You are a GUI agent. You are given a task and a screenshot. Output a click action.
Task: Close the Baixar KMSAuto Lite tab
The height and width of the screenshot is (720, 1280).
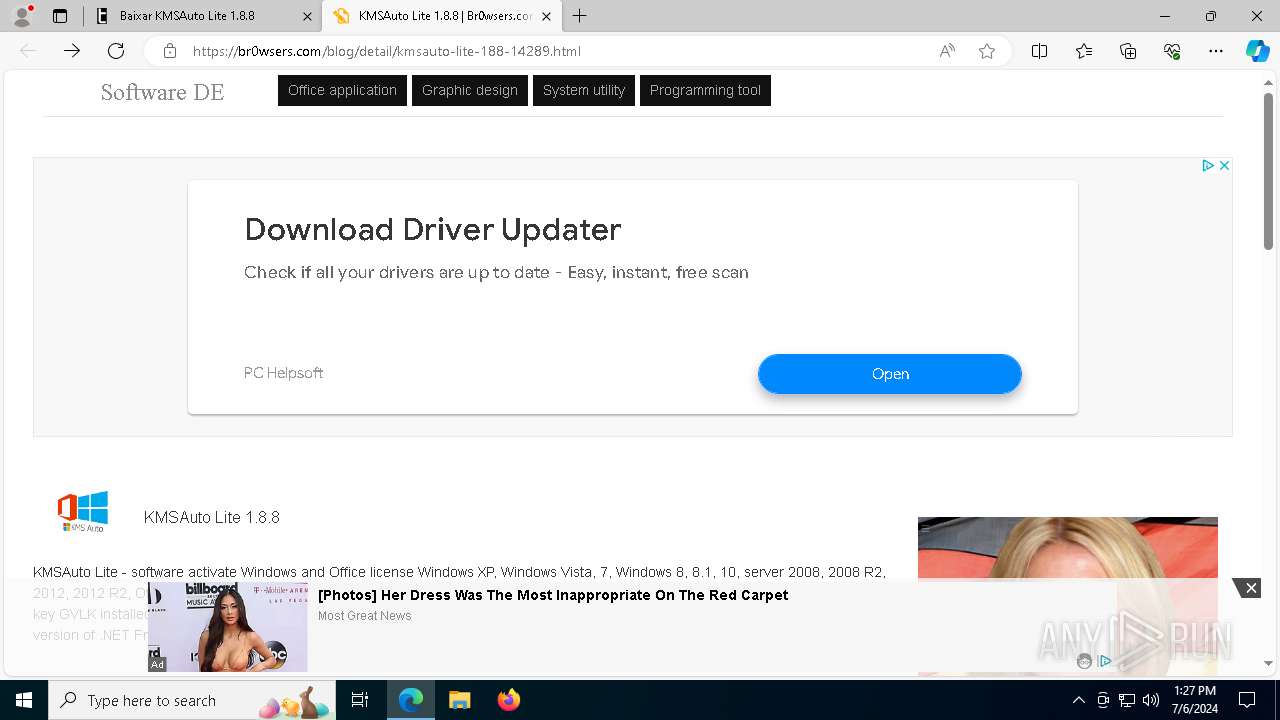pos(307,16)
